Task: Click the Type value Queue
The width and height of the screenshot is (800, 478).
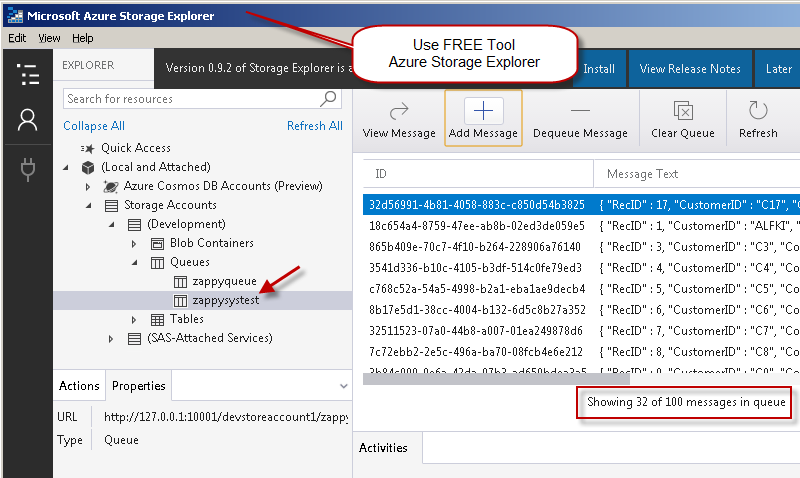Action: [121, 440]
